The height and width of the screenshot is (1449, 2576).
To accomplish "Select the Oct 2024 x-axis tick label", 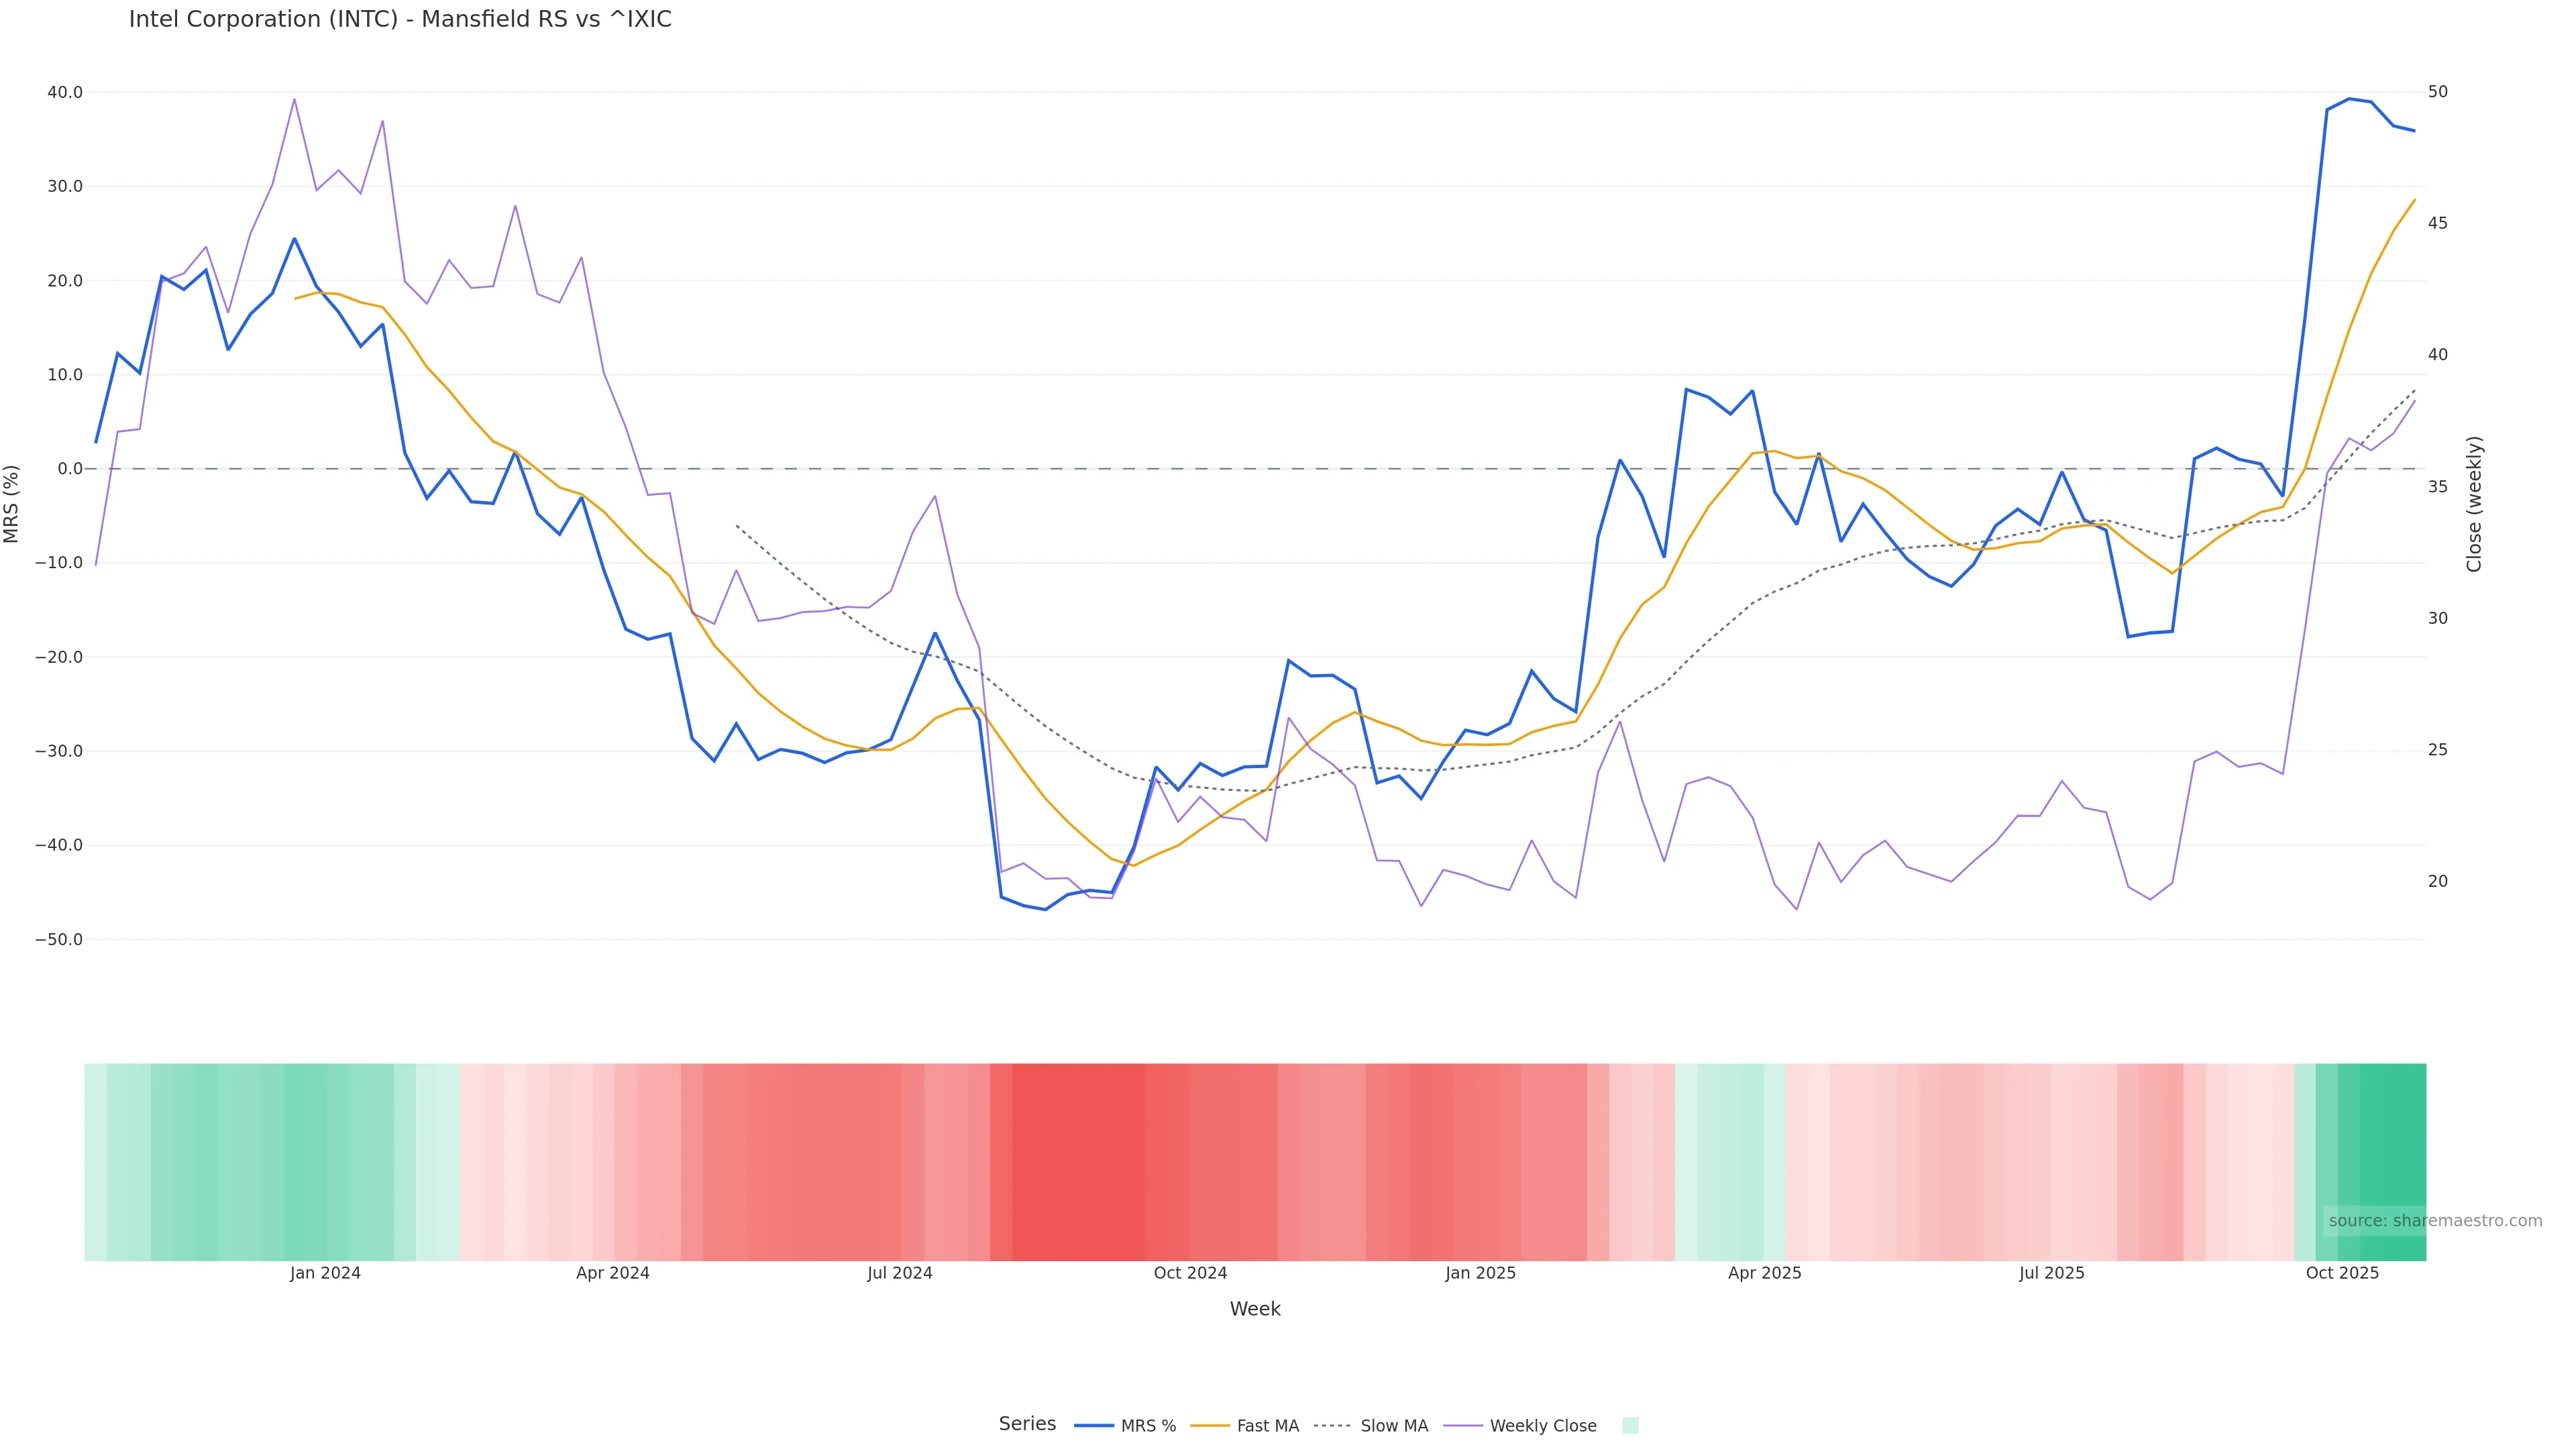I will point(1190,1273).
